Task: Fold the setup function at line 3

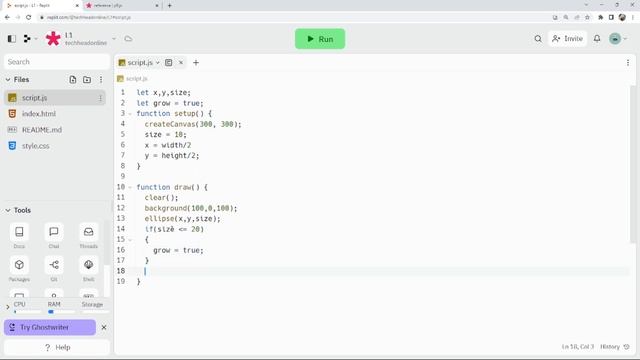Action: tap(130, 113)
